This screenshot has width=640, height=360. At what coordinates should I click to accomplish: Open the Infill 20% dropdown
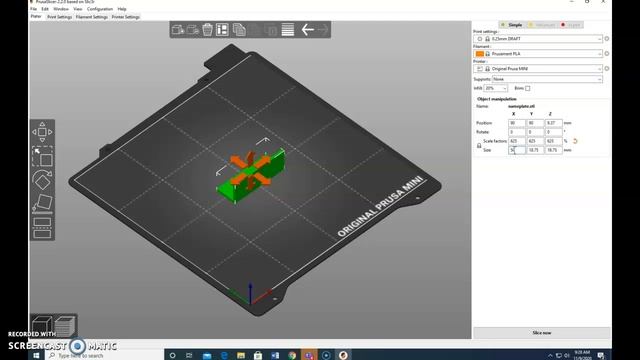(x=496, y=88)
